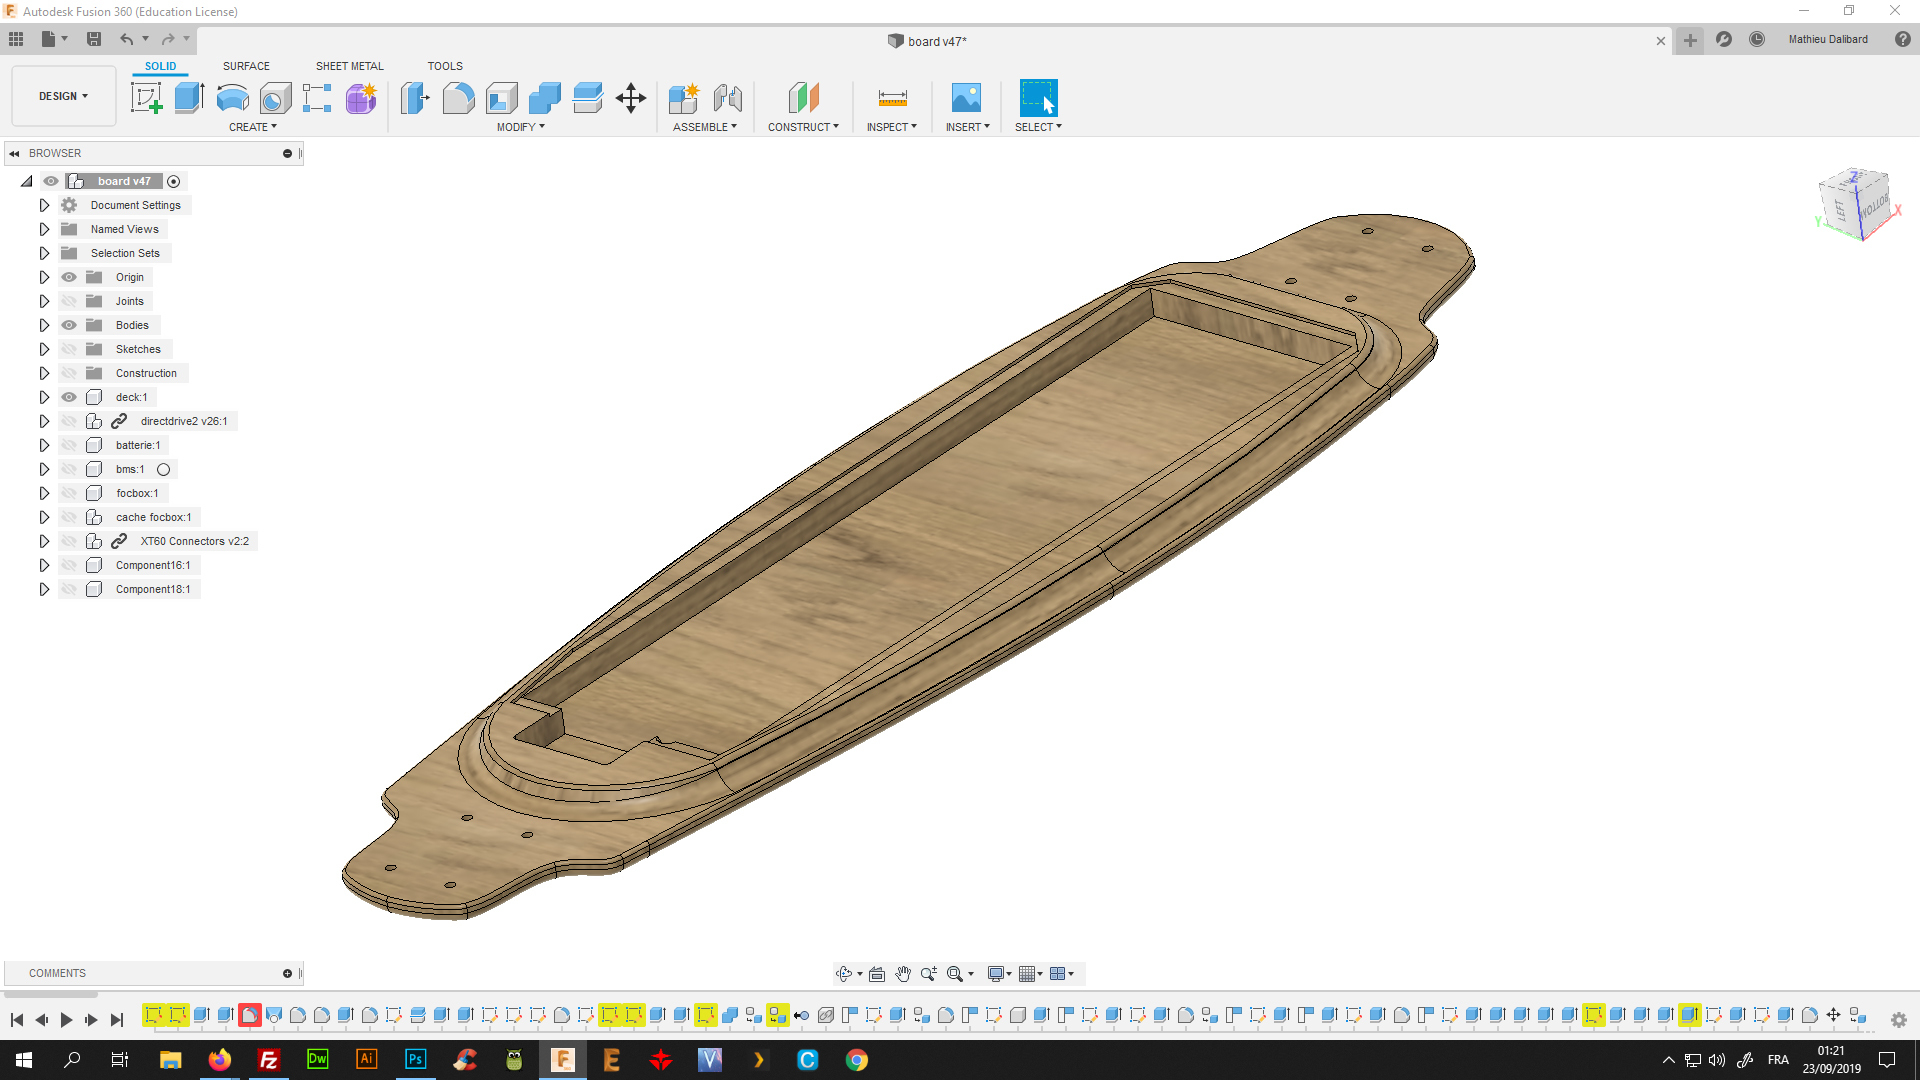Open a new design tab
Image resolution: width=1920 pixels, height=1080 pixels.
coord(1690,41)
